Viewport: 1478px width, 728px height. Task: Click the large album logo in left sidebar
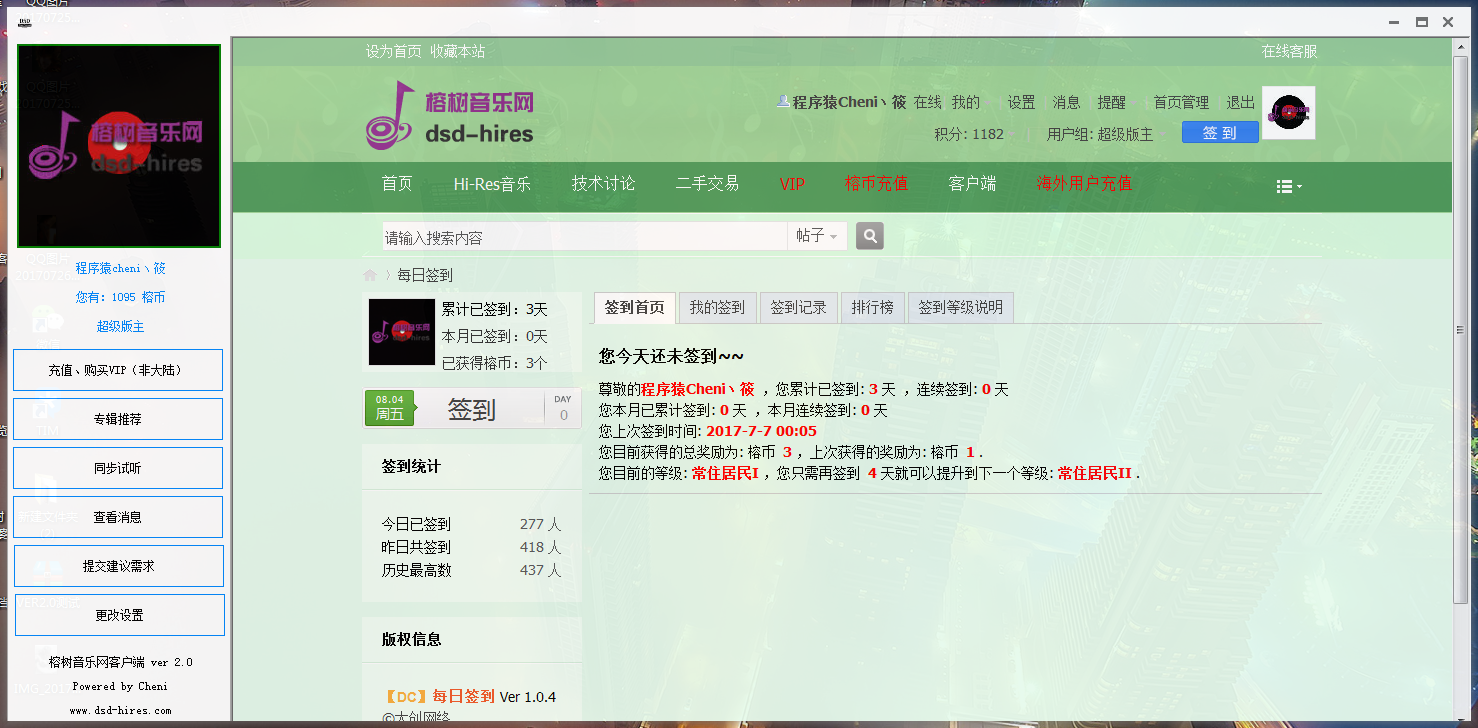click(119, 146)
